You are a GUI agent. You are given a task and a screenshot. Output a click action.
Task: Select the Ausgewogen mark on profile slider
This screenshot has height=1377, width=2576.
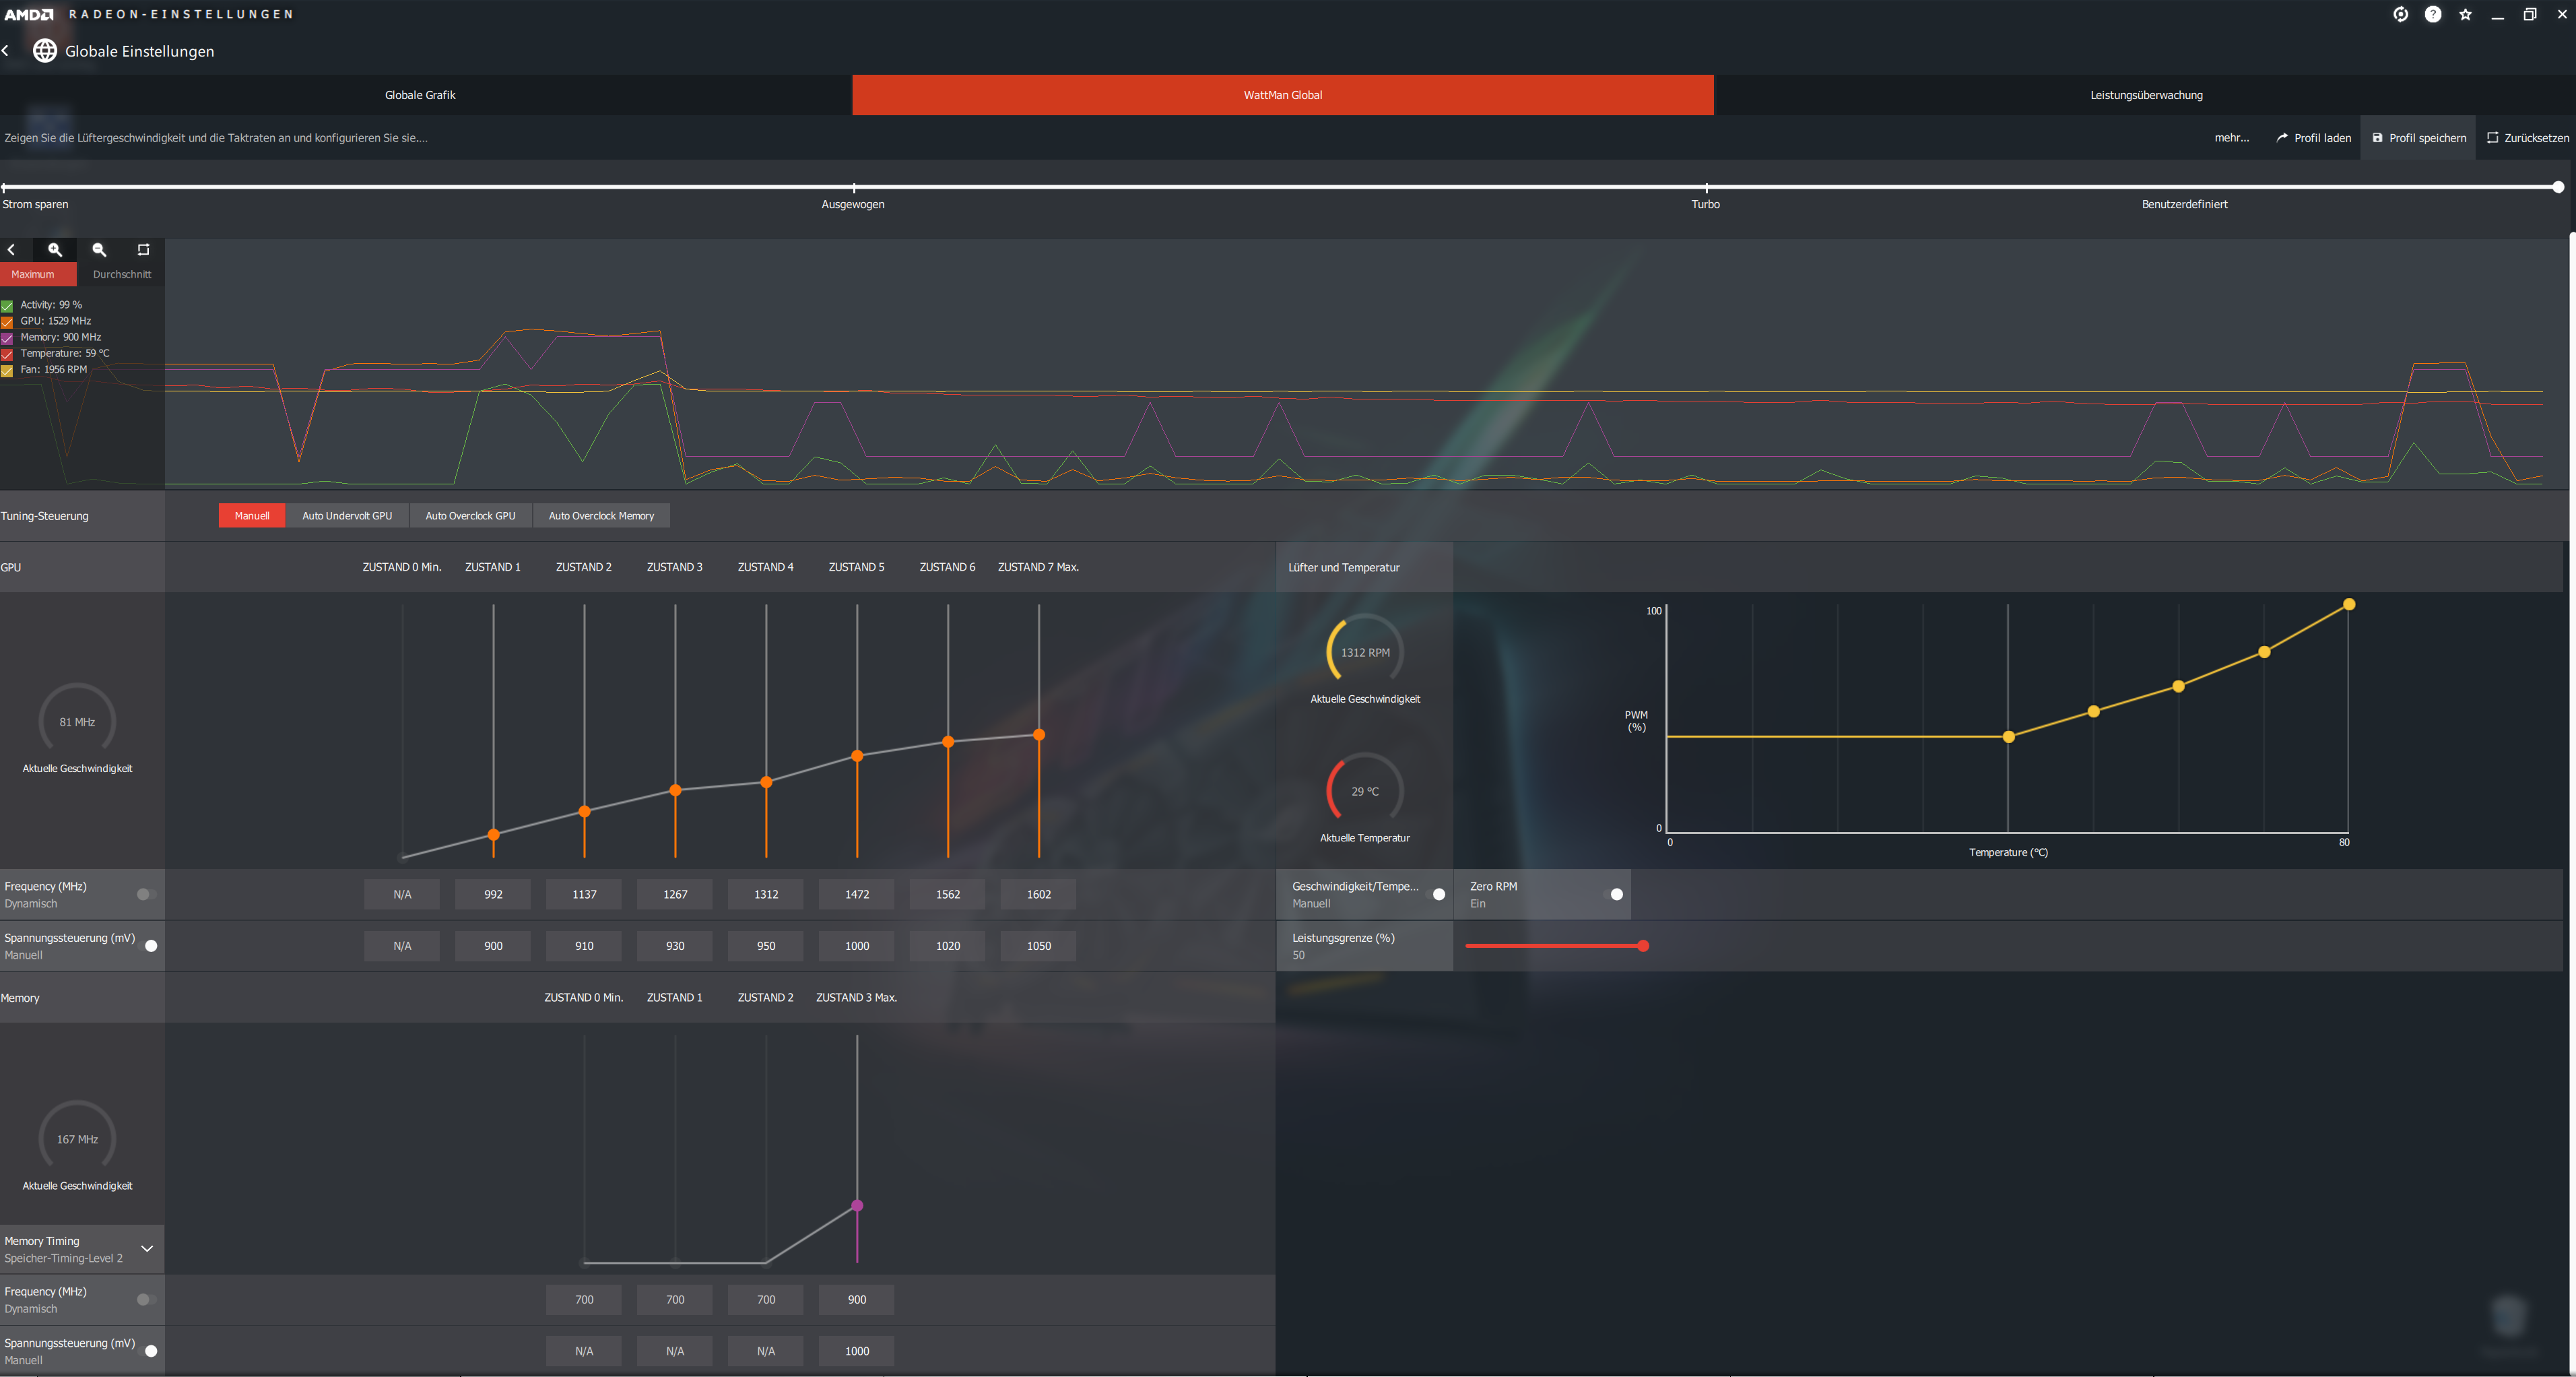(x=853, y=188)
